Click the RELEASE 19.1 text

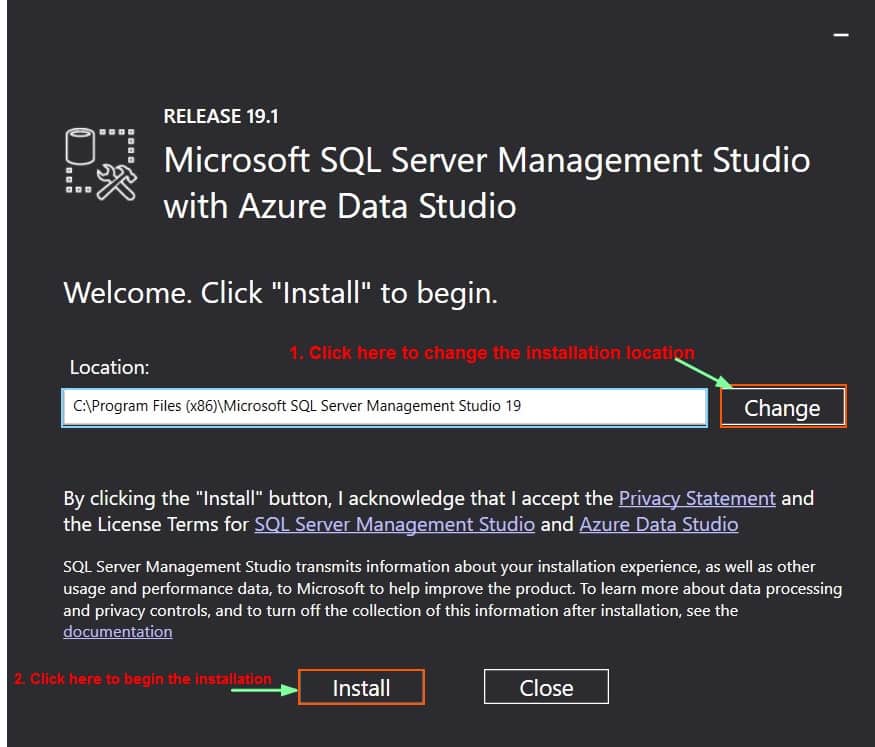point(220,116)
